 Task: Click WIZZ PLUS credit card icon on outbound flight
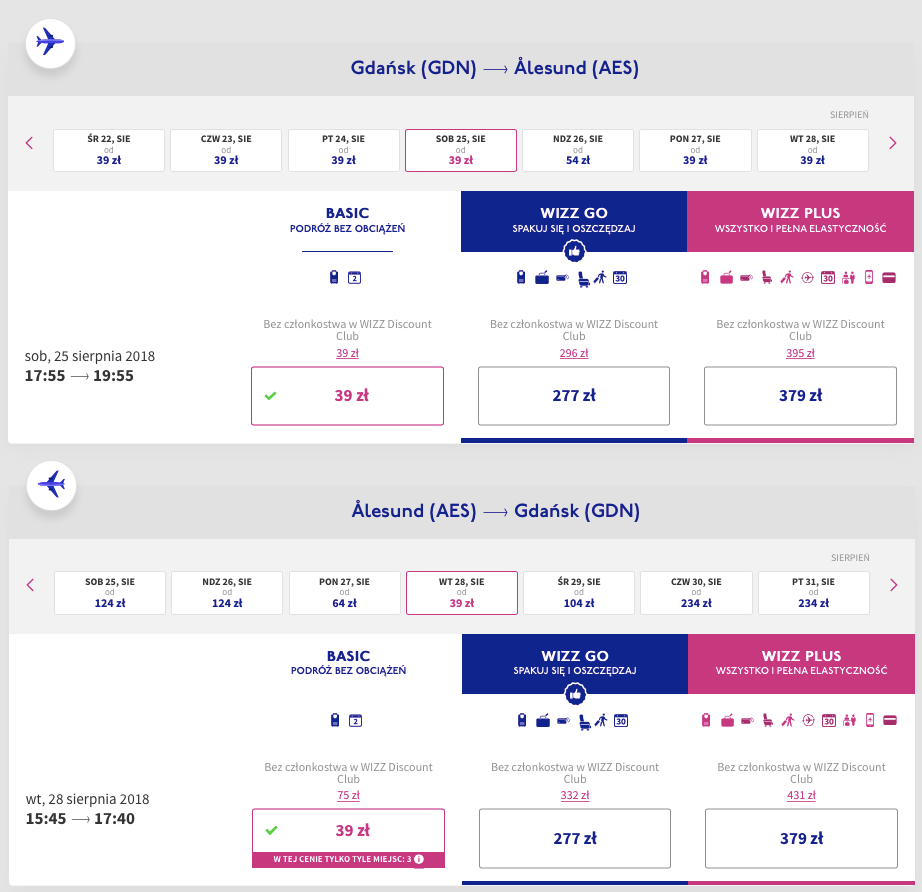point(889,278)
